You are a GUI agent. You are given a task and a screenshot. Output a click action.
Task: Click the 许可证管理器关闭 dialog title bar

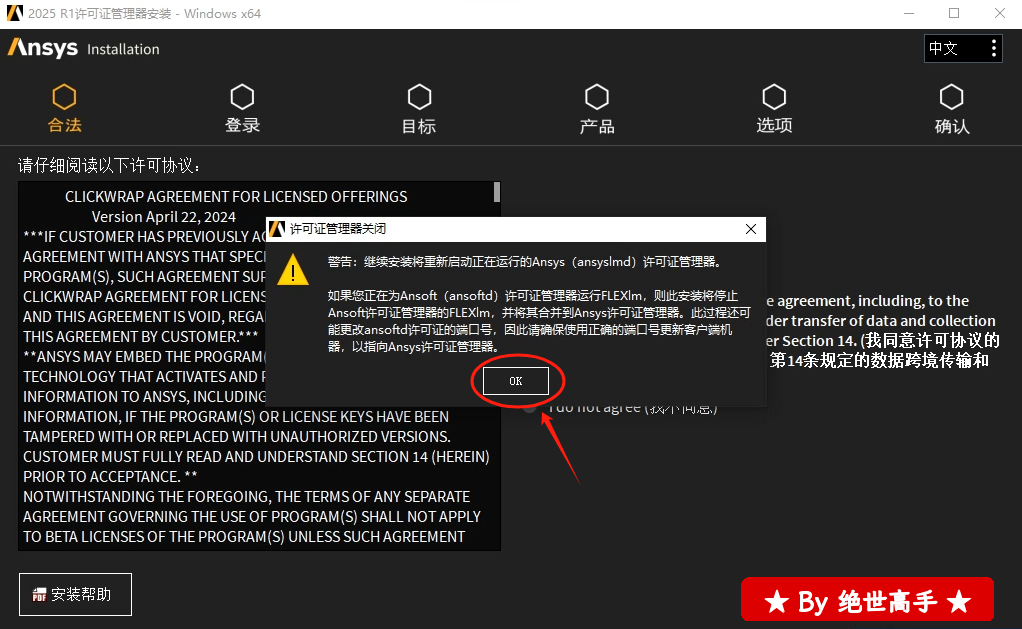coord(500,229)
